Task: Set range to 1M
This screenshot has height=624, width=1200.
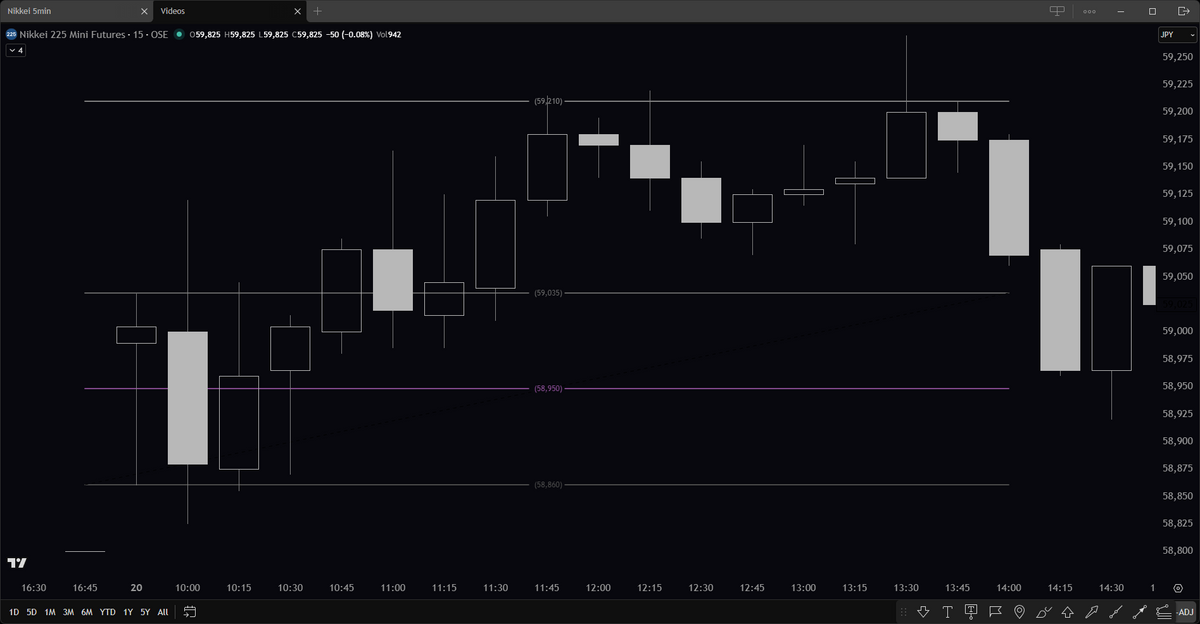Action: tap(50, 612)
